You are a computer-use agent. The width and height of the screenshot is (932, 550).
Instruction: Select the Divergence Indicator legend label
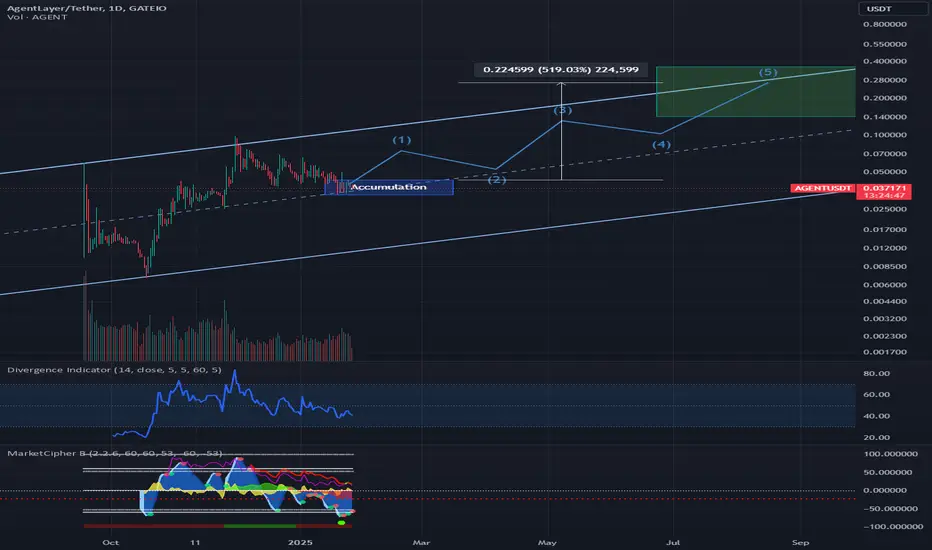114,370
